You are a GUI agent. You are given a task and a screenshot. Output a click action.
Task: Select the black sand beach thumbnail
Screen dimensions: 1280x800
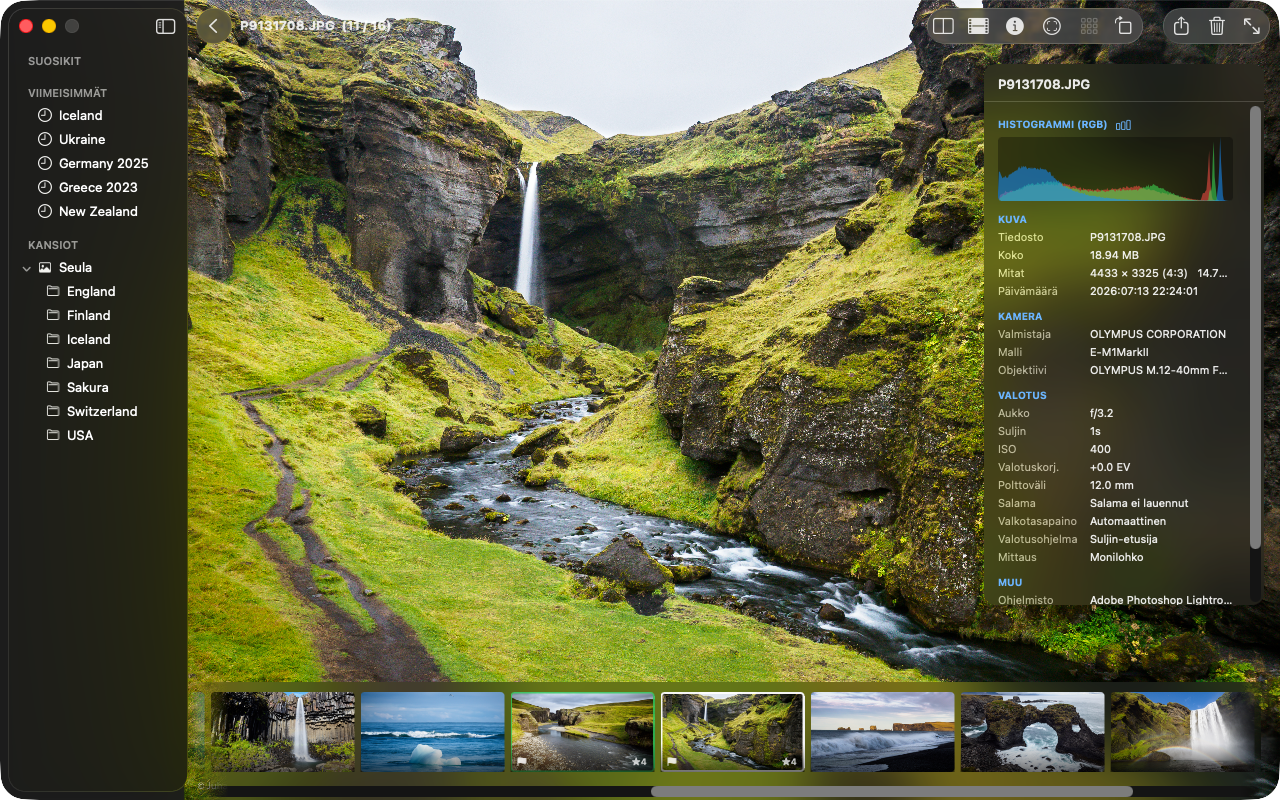883,732
